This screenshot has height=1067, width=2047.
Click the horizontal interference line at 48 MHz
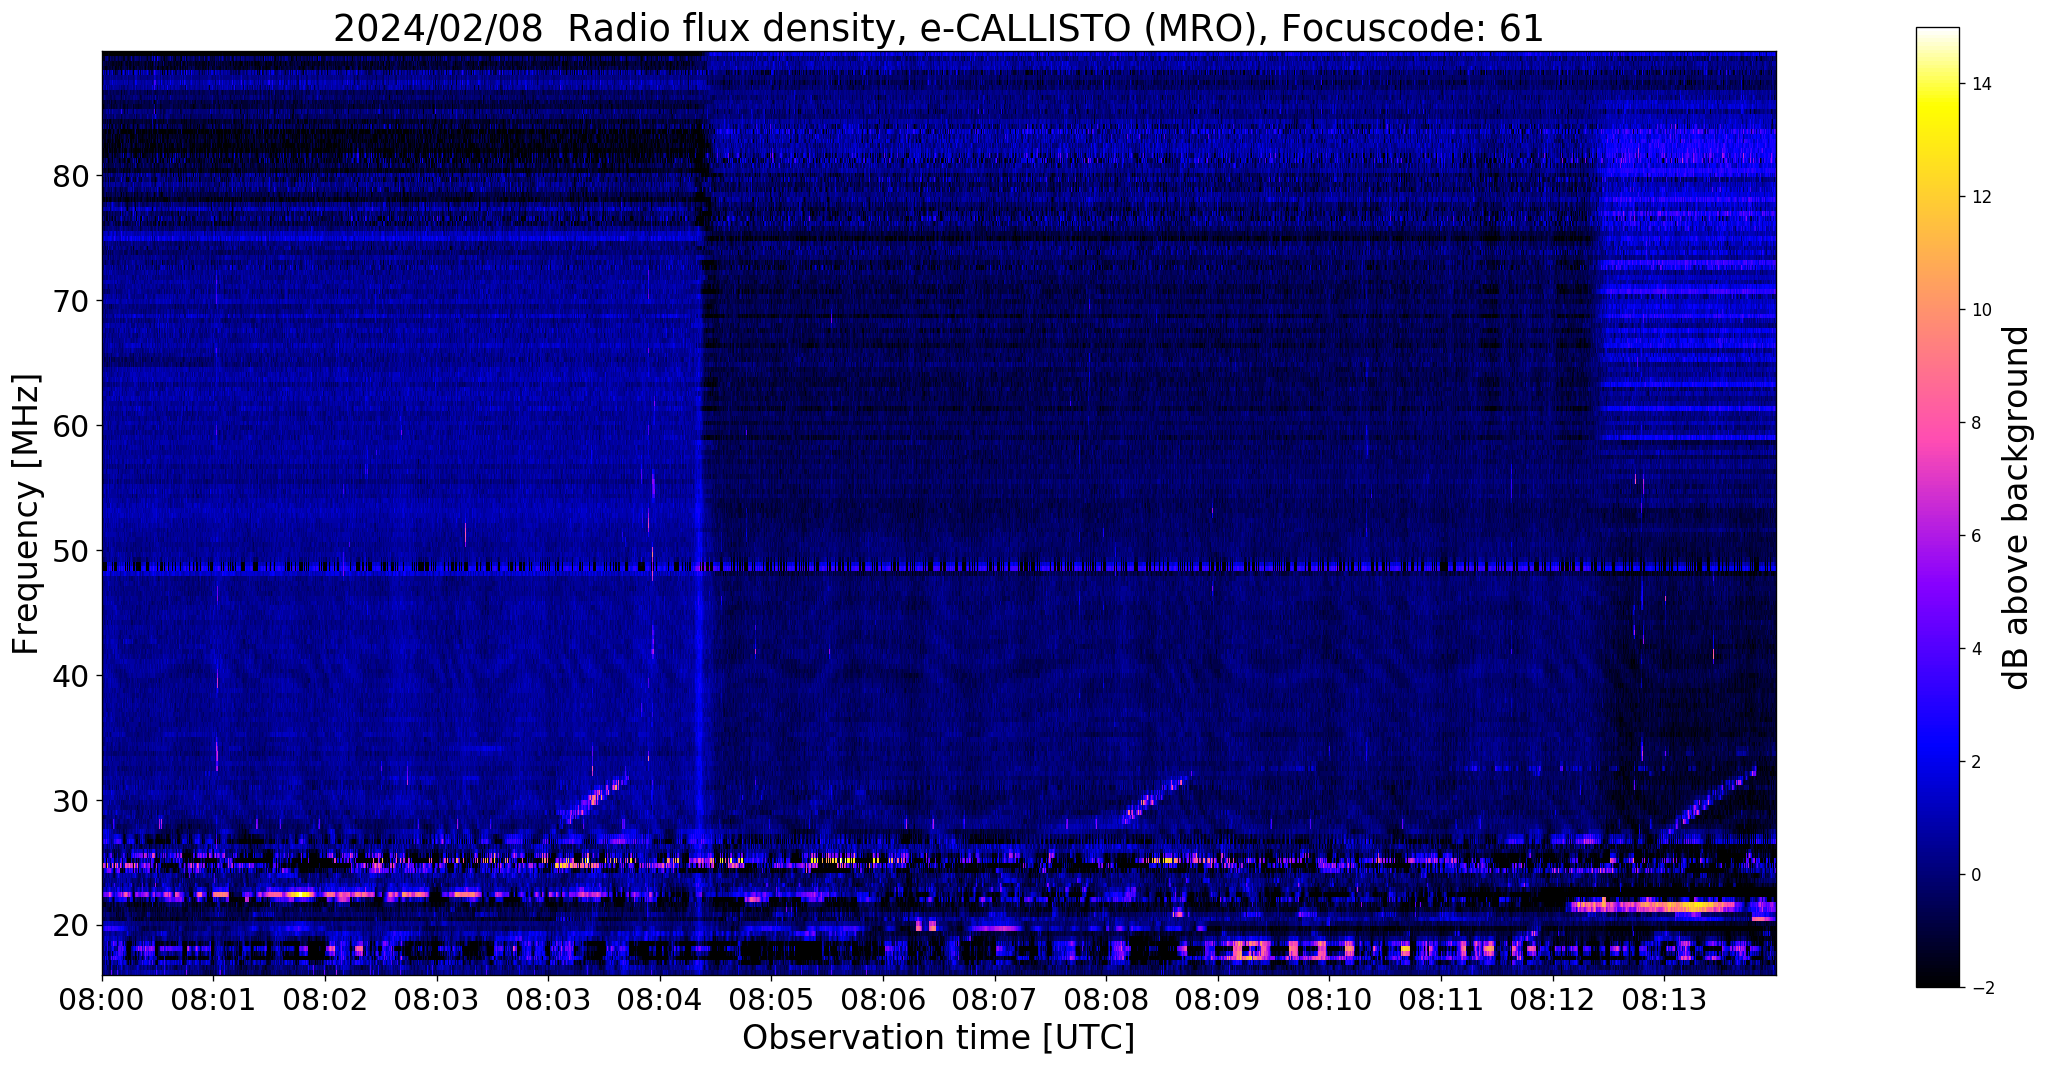[x=939, y=567]
